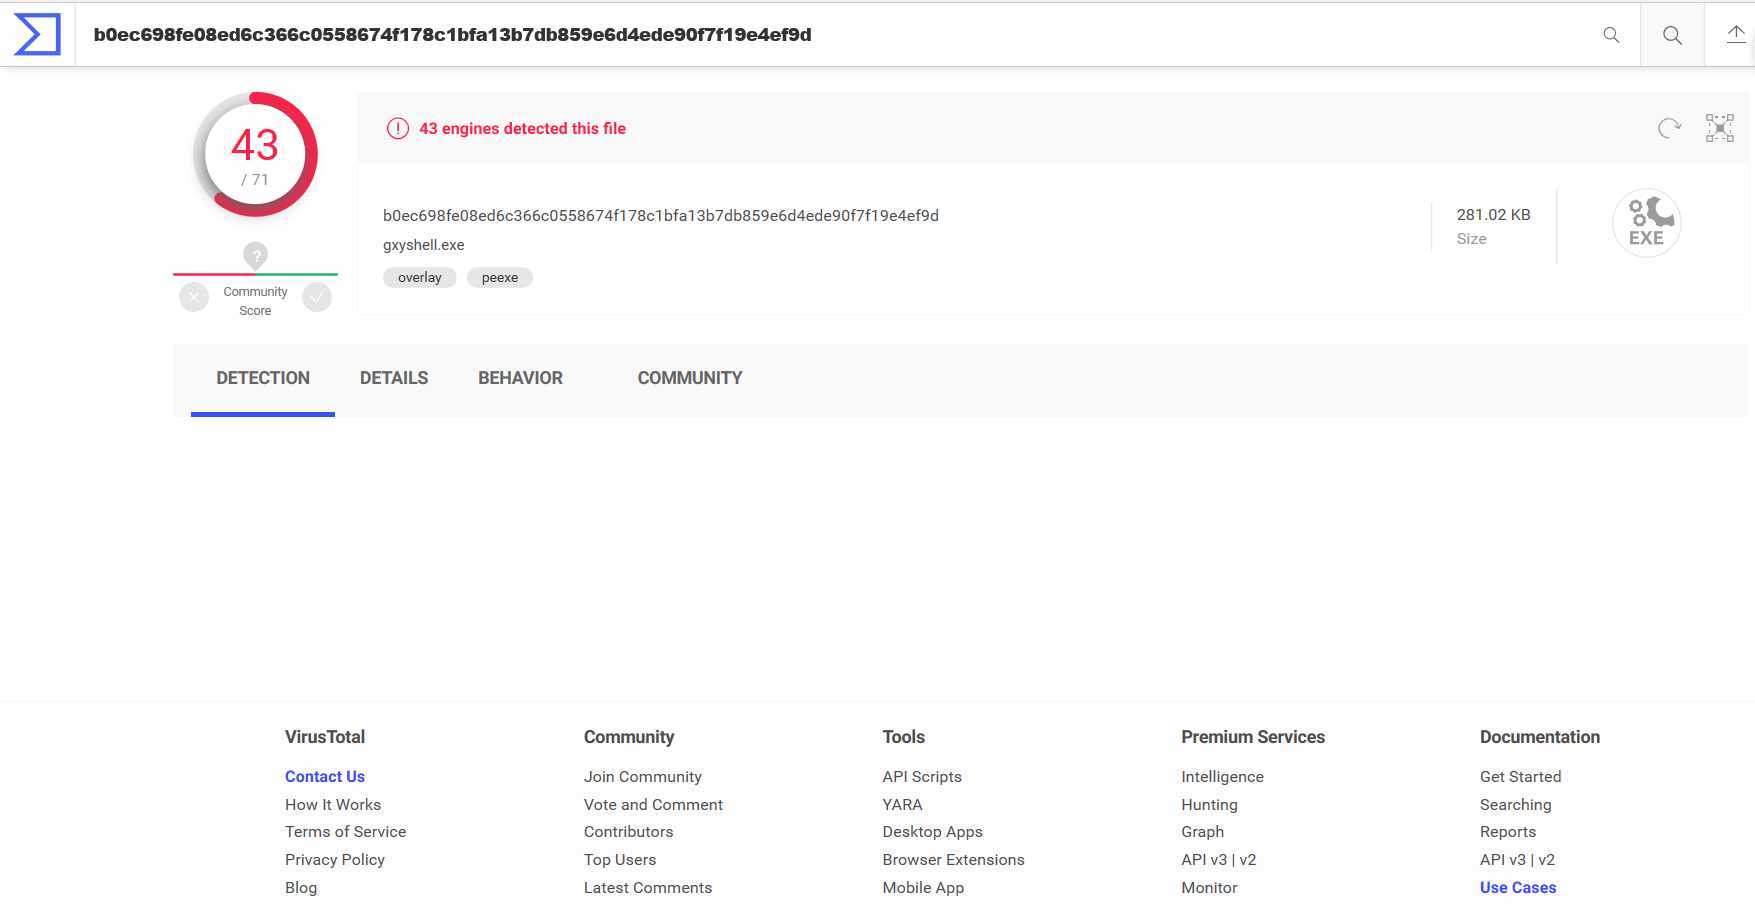This screenshot has width=1755, height=908.
Task: Open the Hunting premium link
Action: point(1210,805)
